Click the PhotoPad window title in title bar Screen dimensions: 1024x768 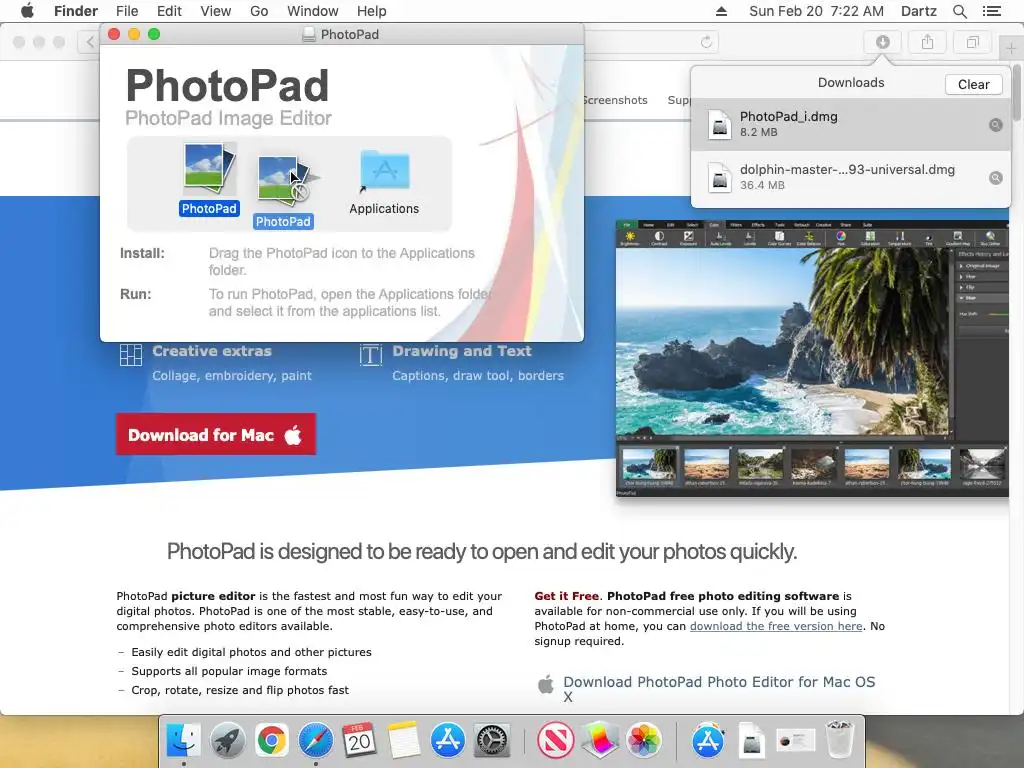point(349,34)
